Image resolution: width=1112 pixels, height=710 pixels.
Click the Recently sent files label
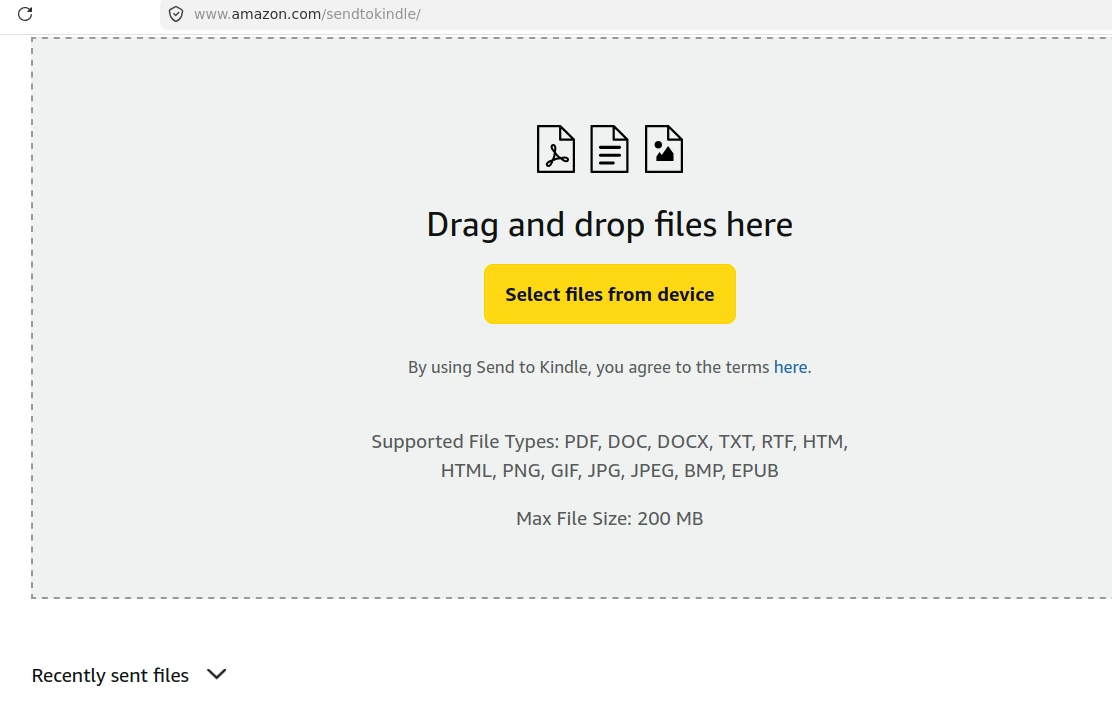coord(110,675)
